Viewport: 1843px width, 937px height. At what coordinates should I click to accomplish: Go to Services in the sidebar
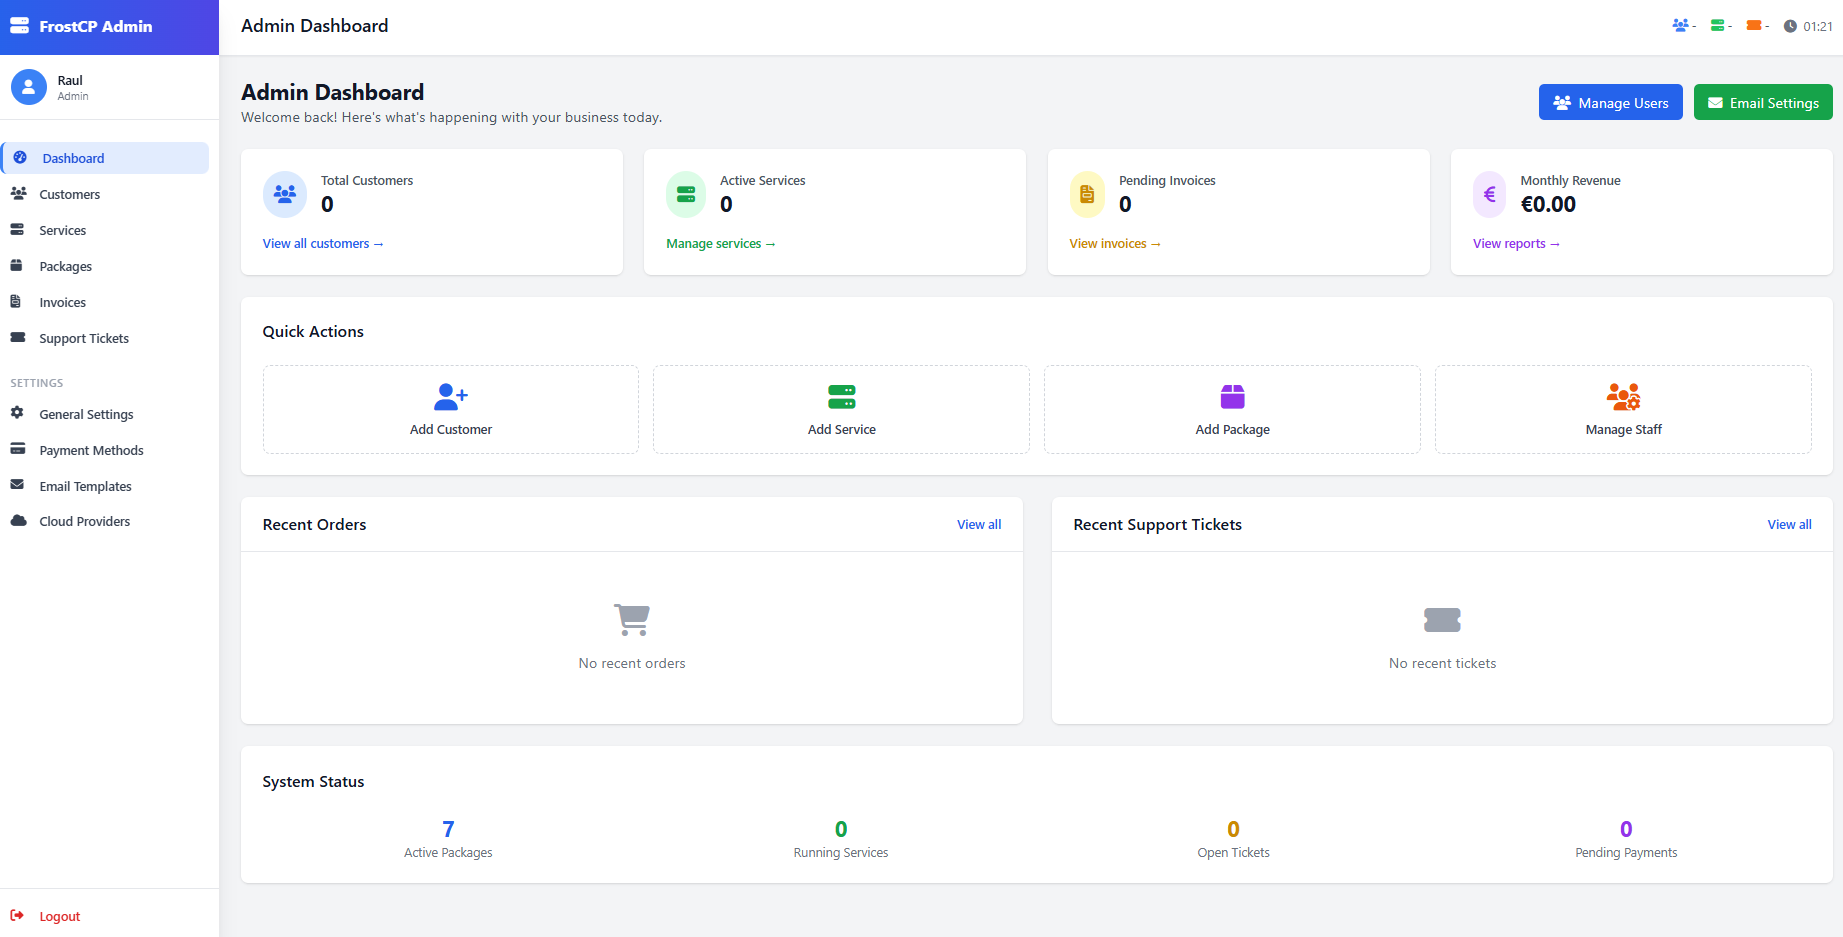106,230
